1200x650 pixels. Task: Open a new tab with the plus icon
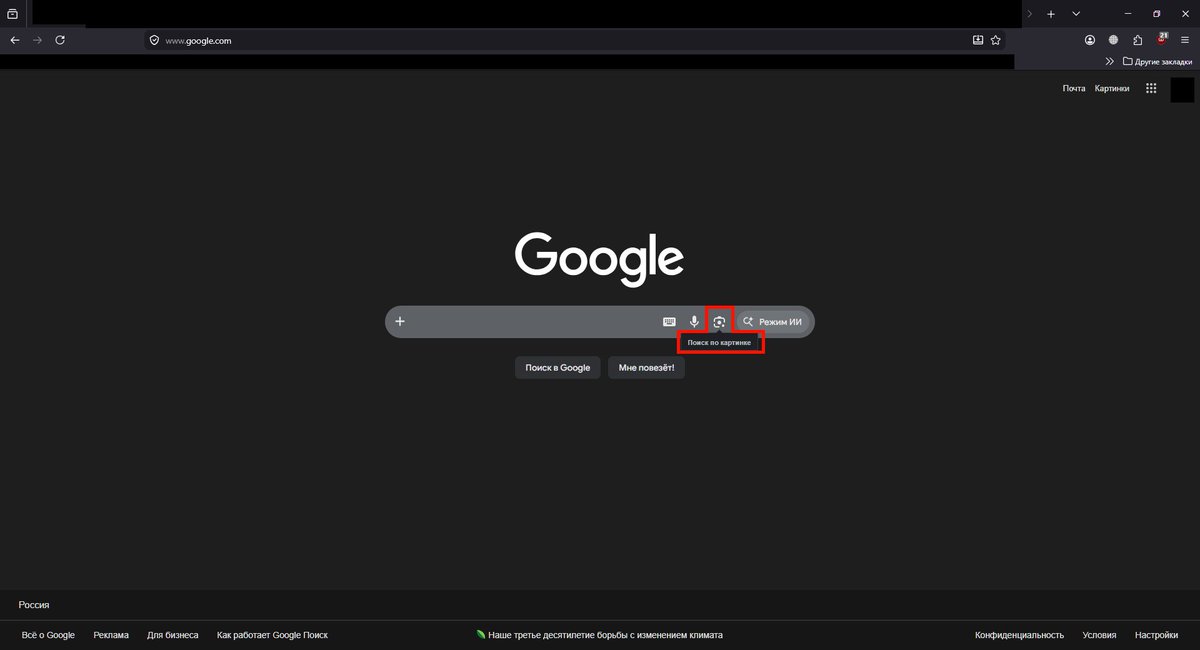[x=1051, y=14]
